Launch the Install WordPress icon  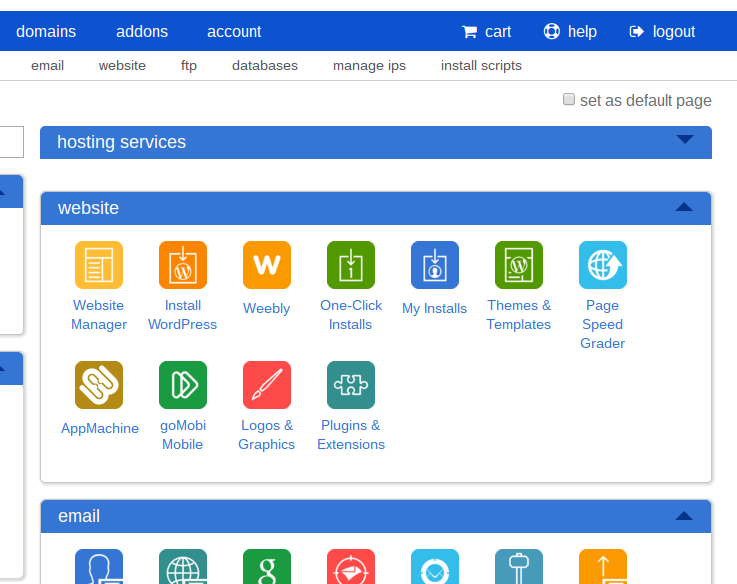pyautogui.click(x=183, y=265)
